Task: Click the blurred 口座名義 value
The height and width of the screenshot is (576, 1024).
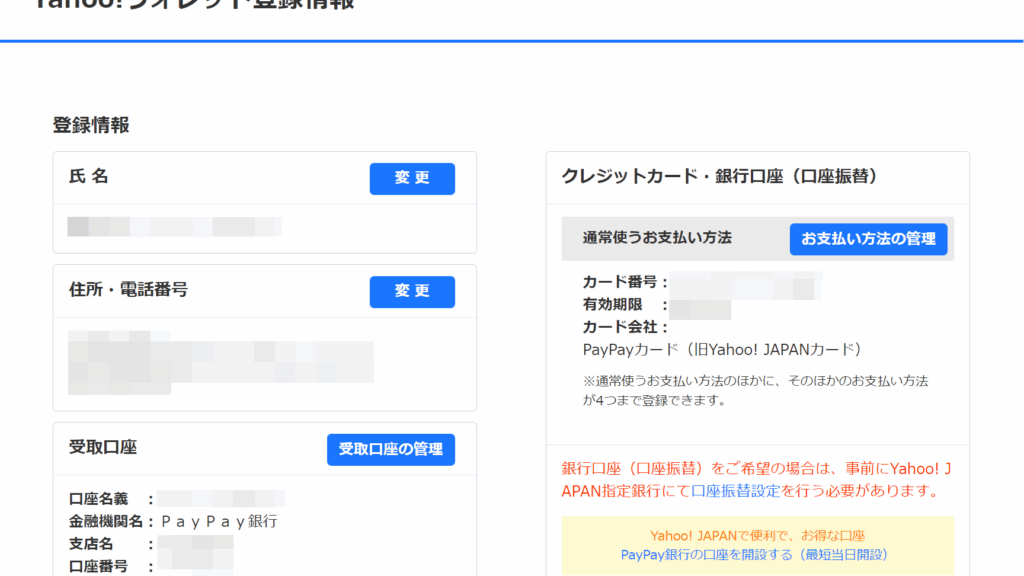Action: (x=221, y=498)
